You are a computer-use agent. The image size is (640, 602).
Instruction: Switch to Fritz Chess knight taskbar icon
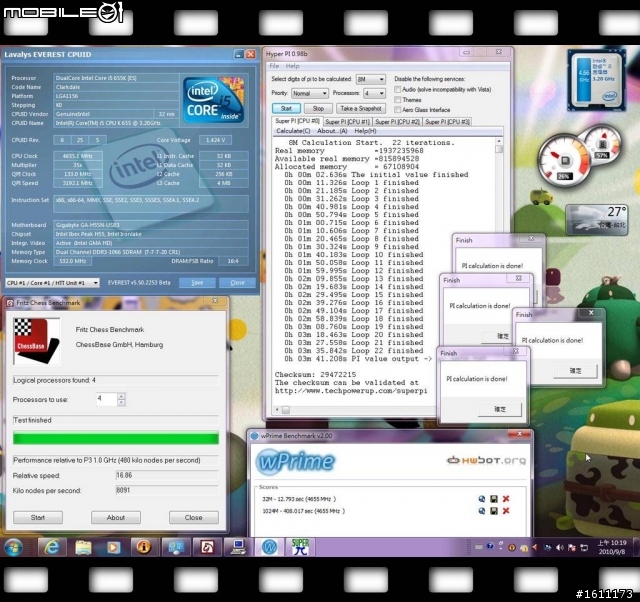pyautogui.click(x=207, y=547)
